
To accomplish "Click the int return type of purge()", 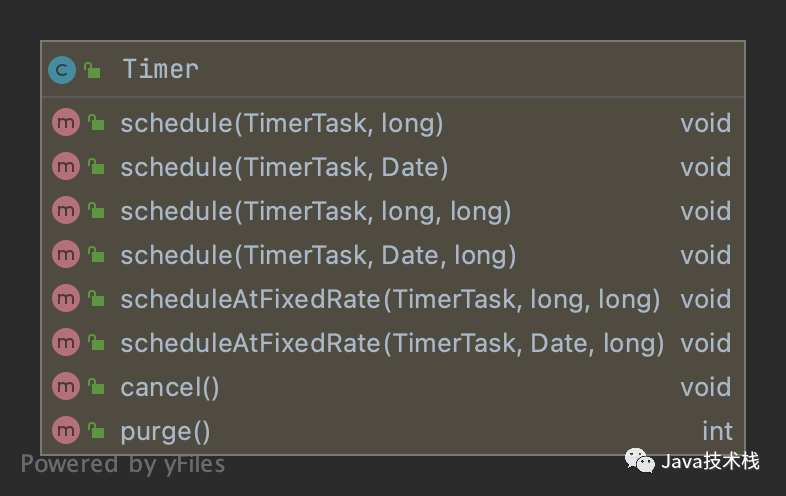I will pos(717,431).
